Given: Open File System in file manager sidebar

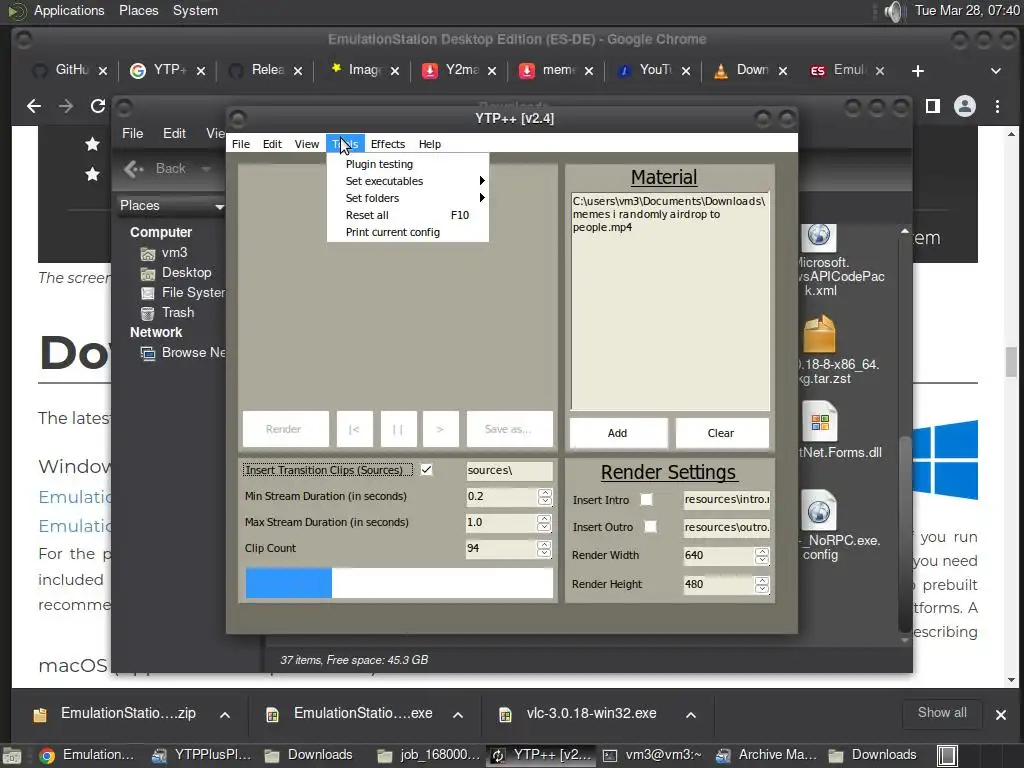Looking at the screenshot, I should coord(183,293).
